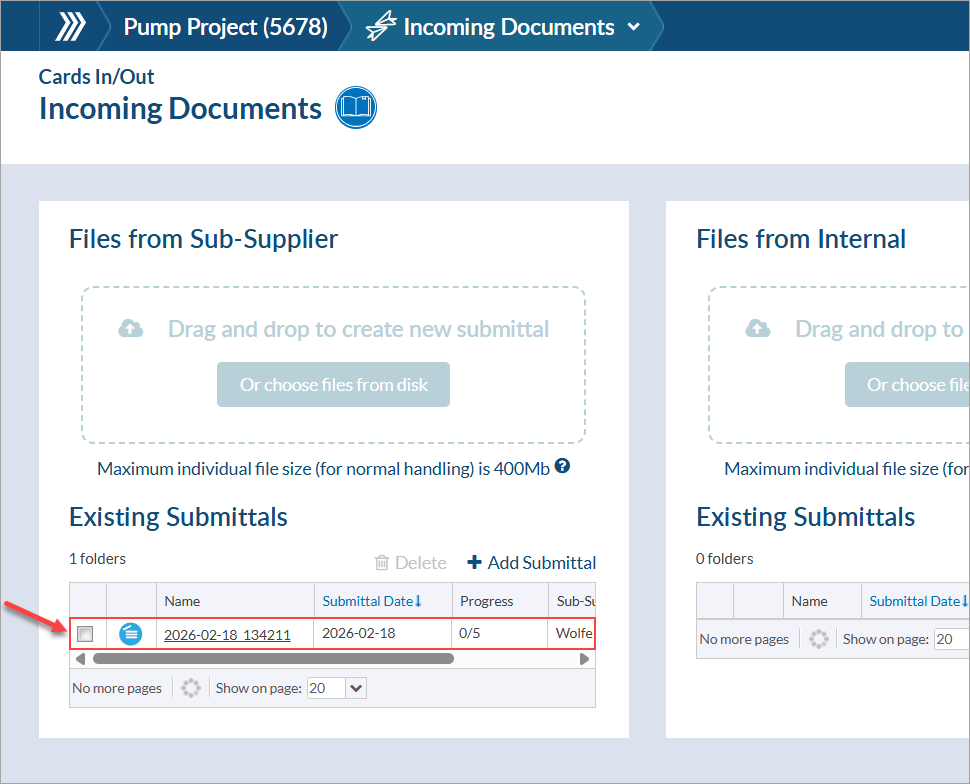Open the Show on page dropdown in Sub-Supplier
This screenshot has height=784, width=970.
(356, 688)
